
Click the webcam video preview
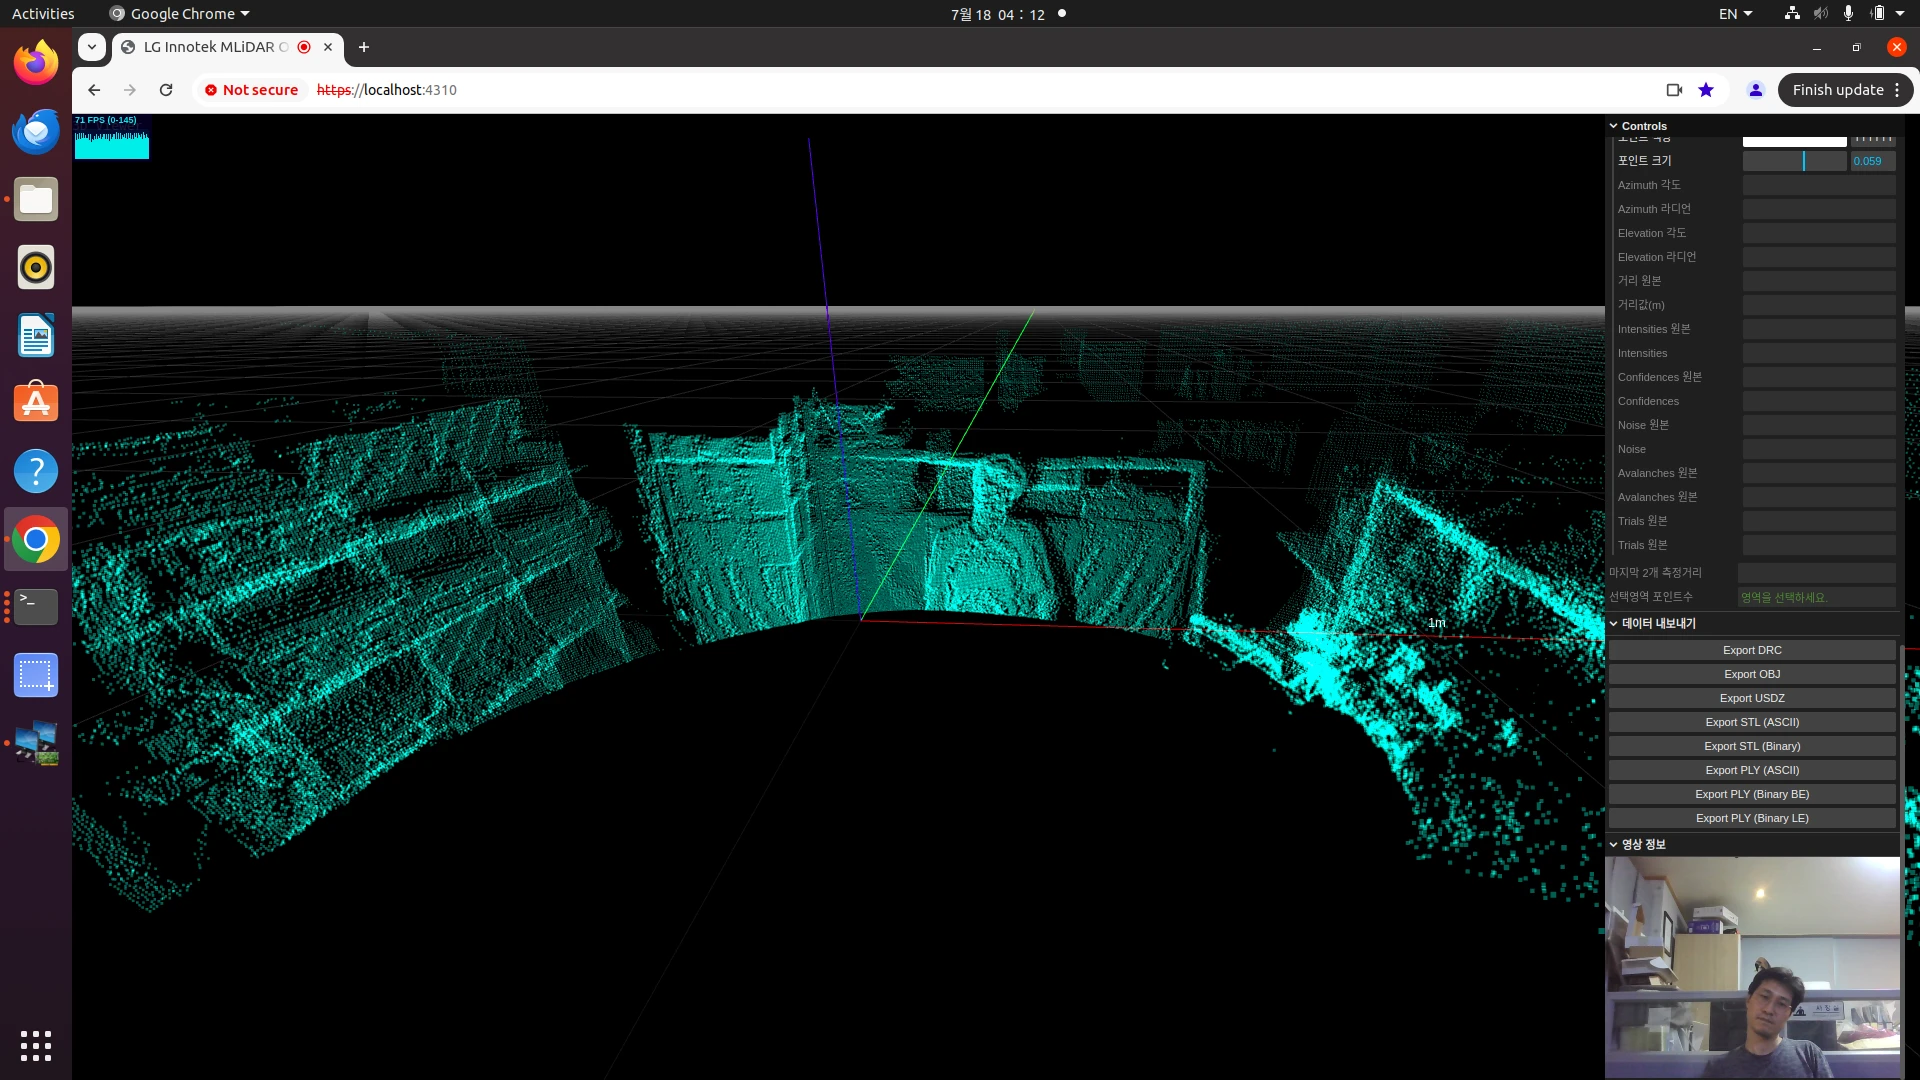(1752, 967)
